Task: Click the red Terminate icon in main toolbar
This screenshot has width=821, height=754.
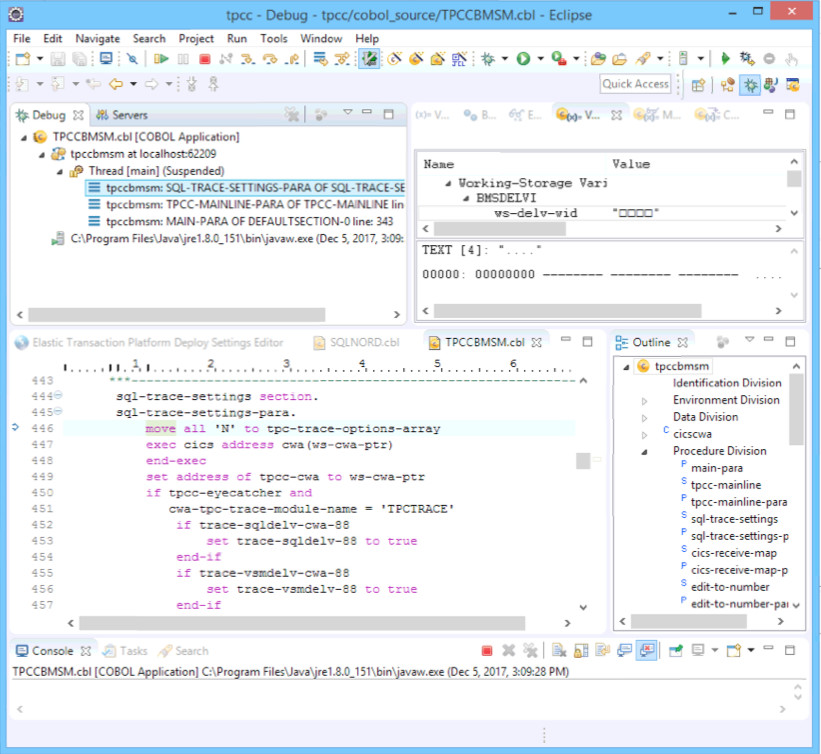Action: pos(205,59)
